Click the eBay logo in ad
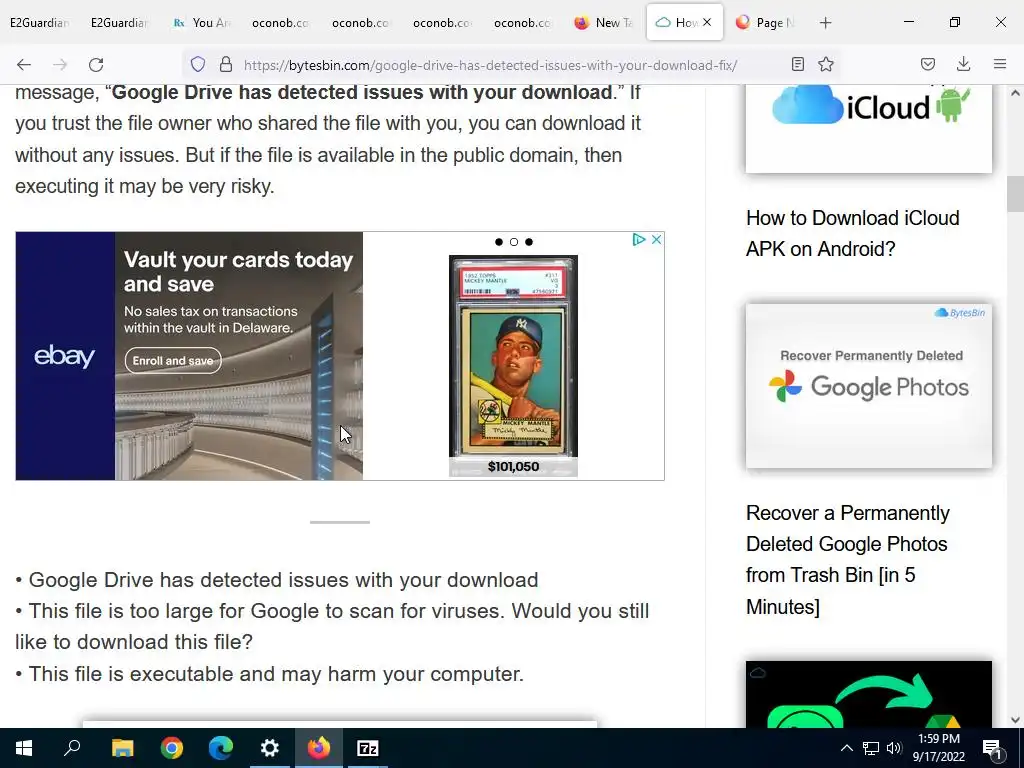Viewport: 1024px width, 768px height. point(65,356)
